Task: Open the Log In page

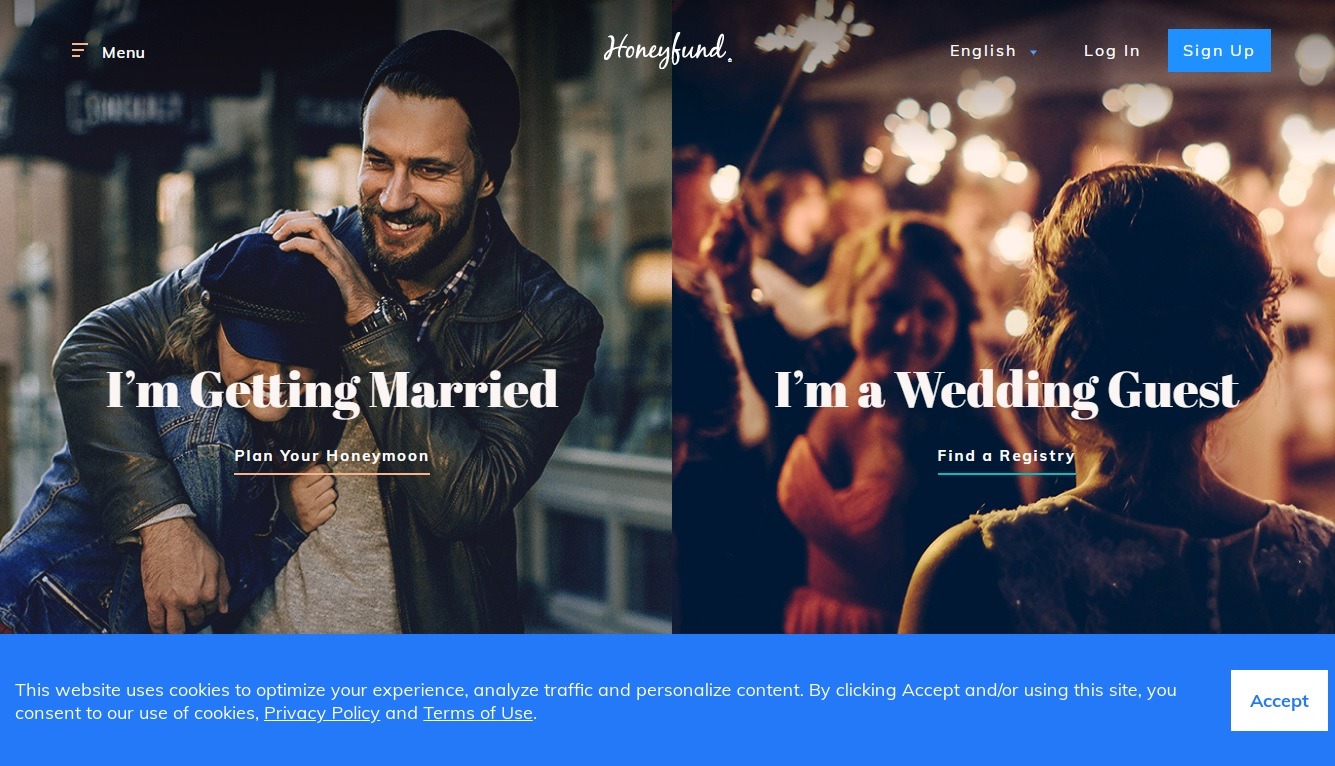Action: (x=1112, y=51)
